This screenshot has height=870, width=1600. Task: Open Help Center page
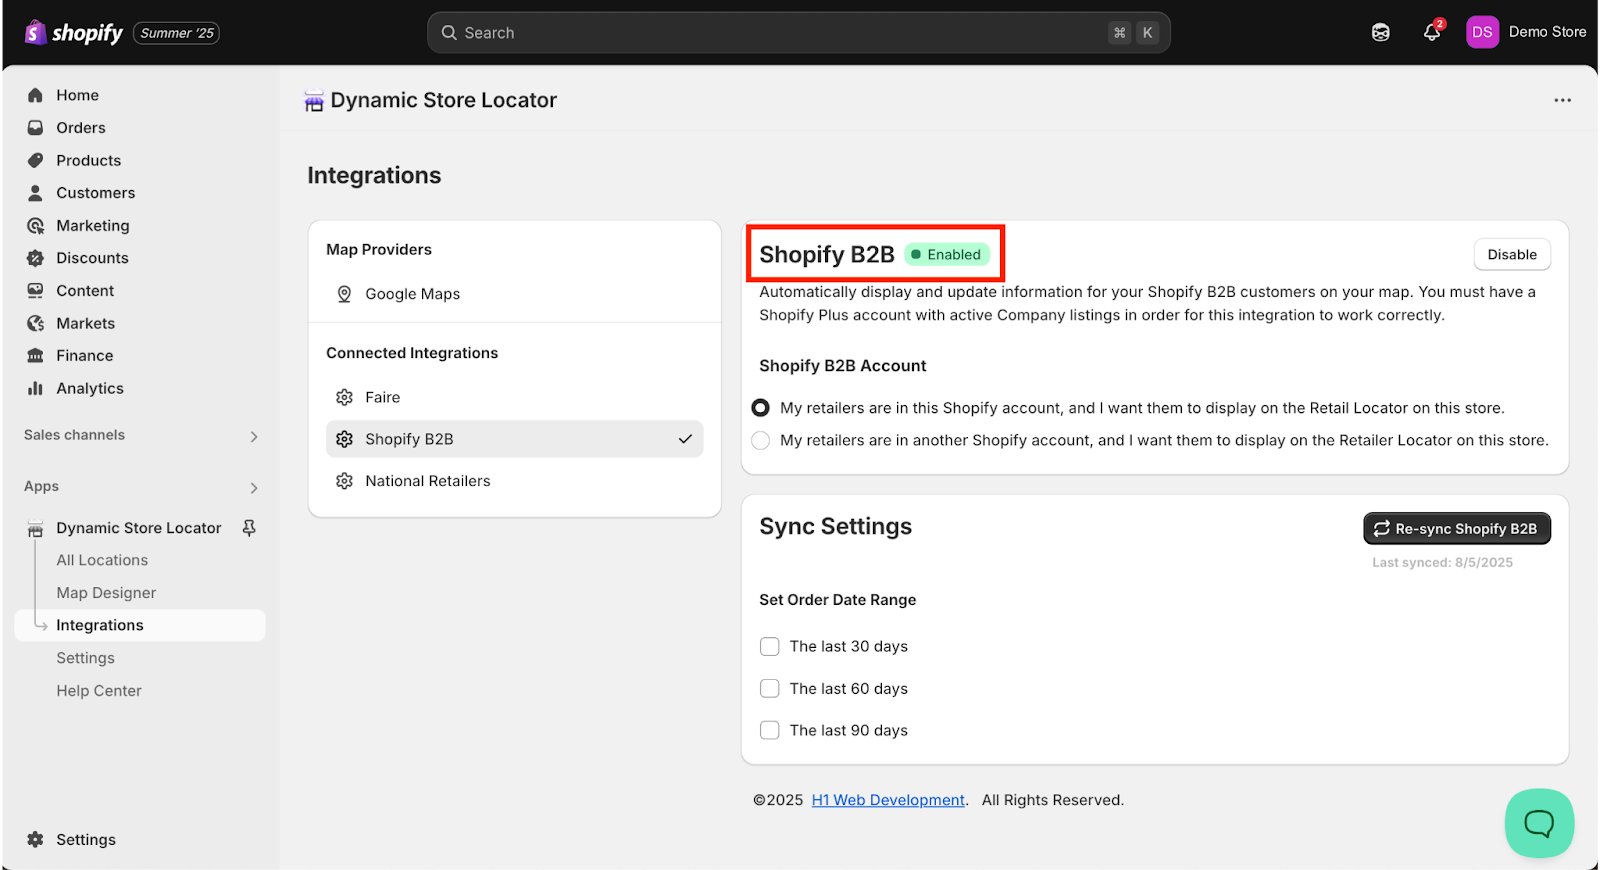99,691
